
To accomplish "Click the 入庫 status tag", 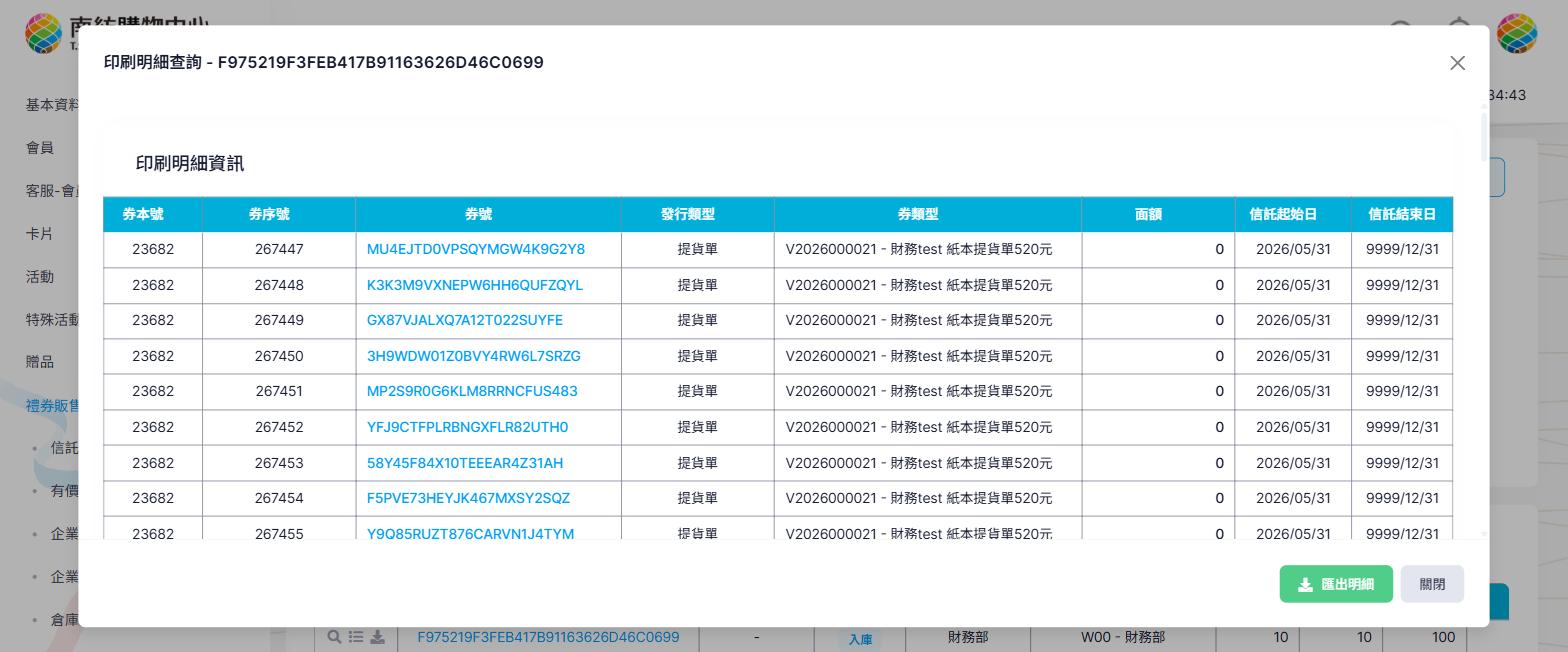I will 860,639.
